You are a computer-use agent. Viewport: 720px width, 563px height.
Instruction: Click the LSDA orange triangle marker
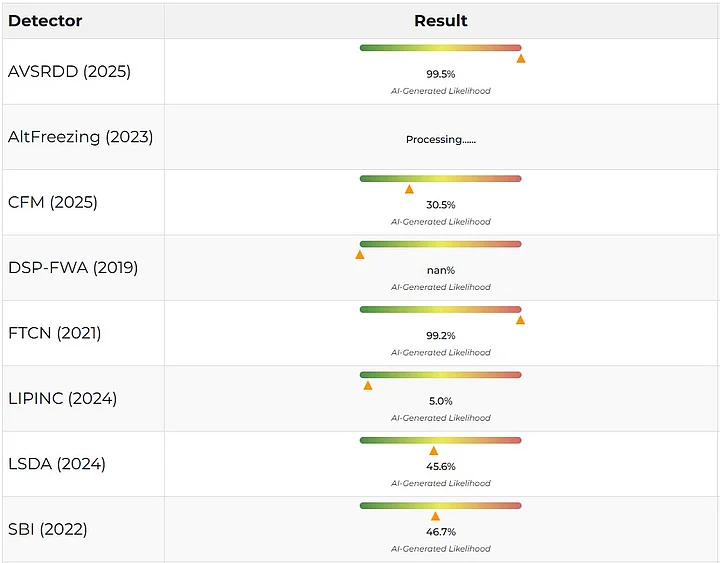point(434,451)
